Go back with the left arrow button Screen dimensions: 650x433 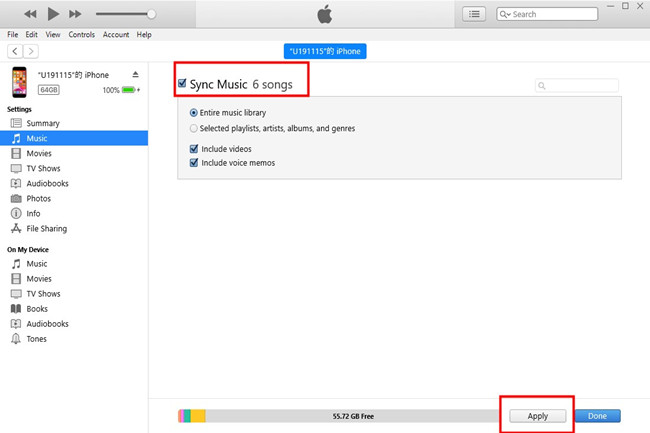click(x=15, y=51)
